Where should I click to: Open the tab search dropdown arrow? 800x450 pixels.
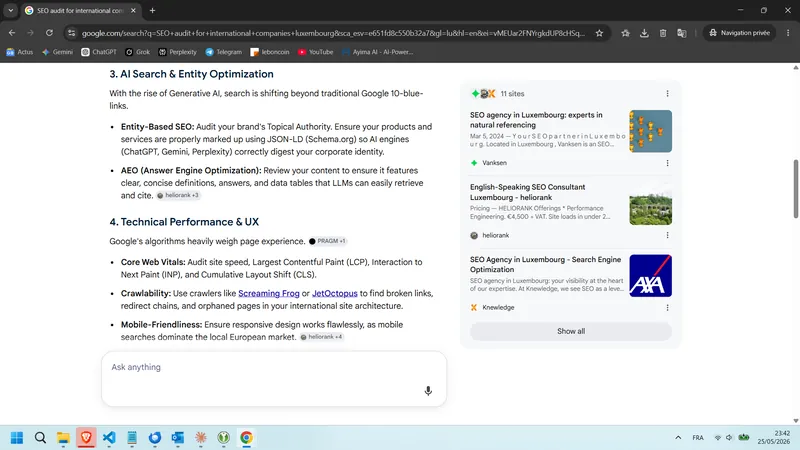[11, 10]
